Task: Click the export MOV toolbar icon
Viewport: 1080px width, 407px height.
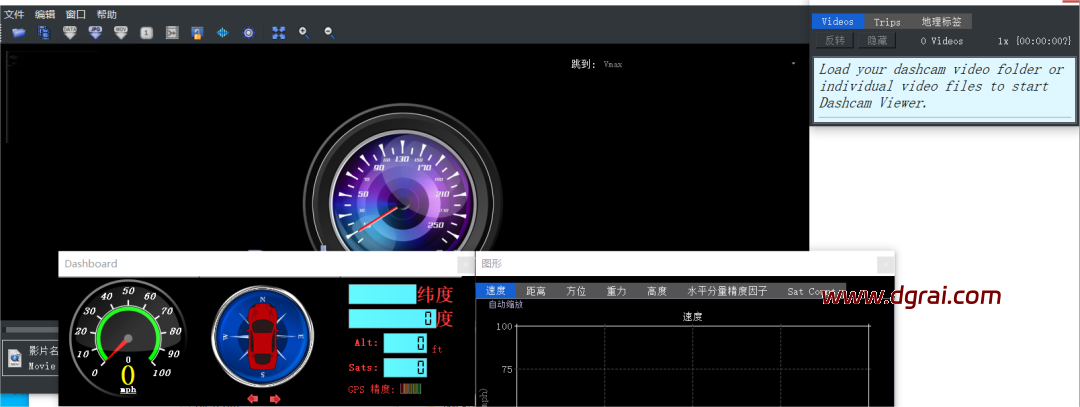Action: coord(121,33)
